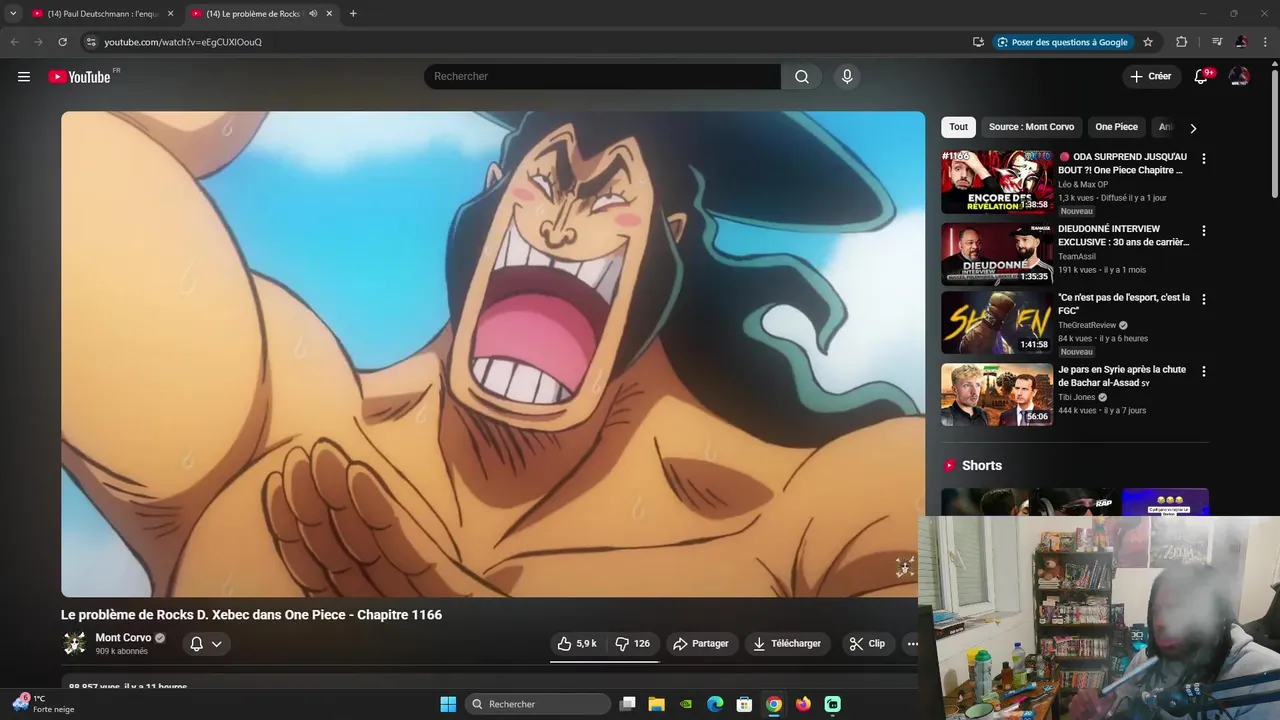Open the ODA SURPREND video thumbnail

tap(997, 182)
